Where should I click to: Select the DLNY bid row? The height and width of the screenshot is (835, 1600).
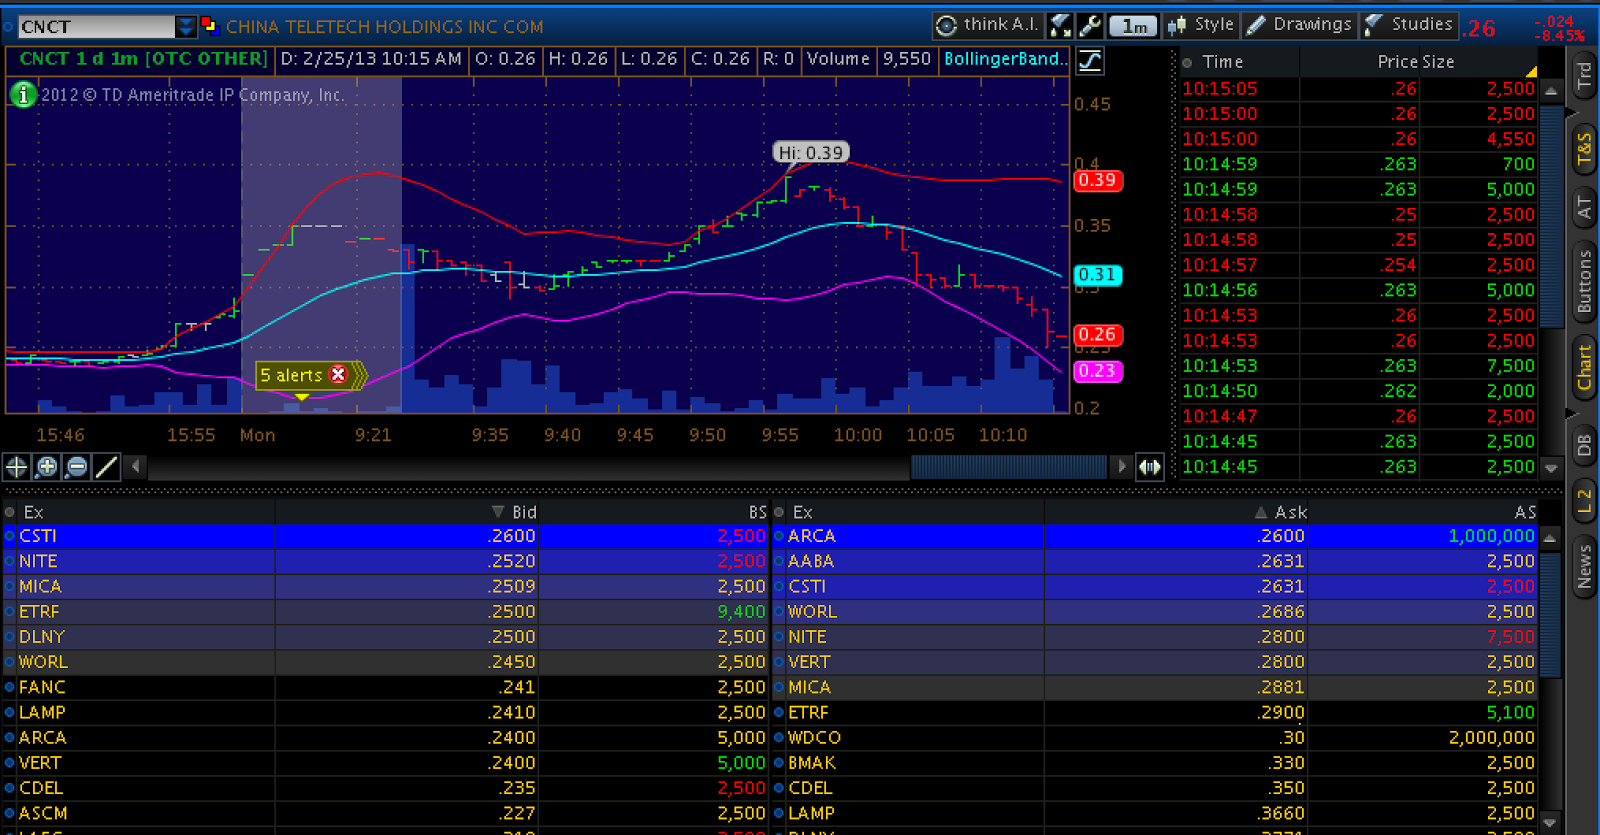(386, 636)
